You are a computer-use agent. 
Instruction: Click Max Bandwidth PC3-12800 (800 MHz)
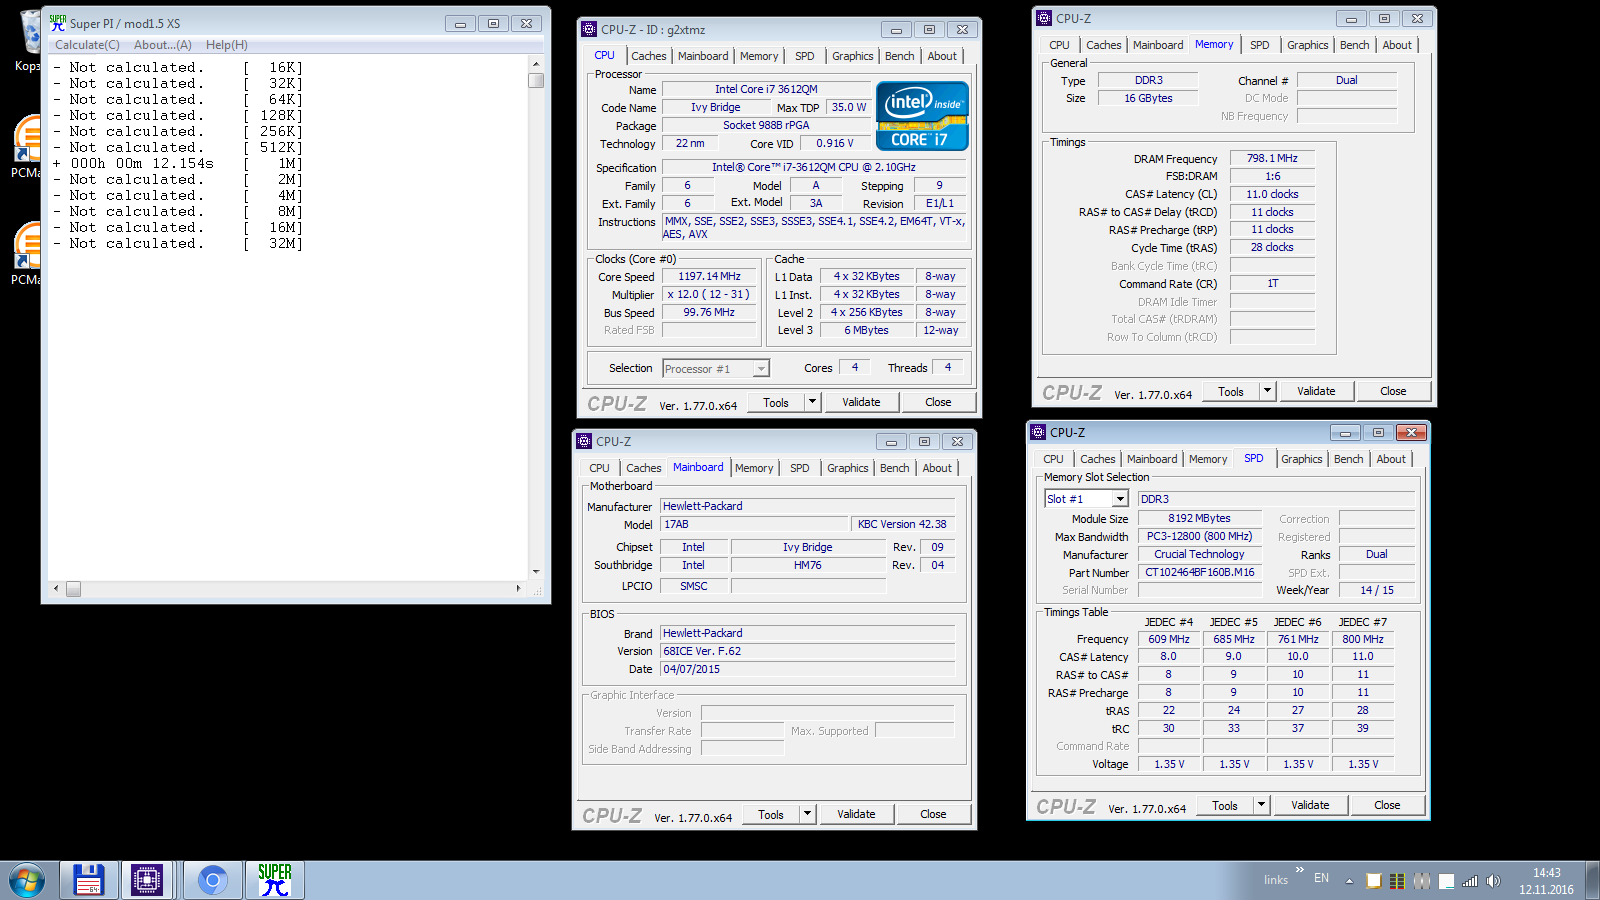(x=1199, y=536)
